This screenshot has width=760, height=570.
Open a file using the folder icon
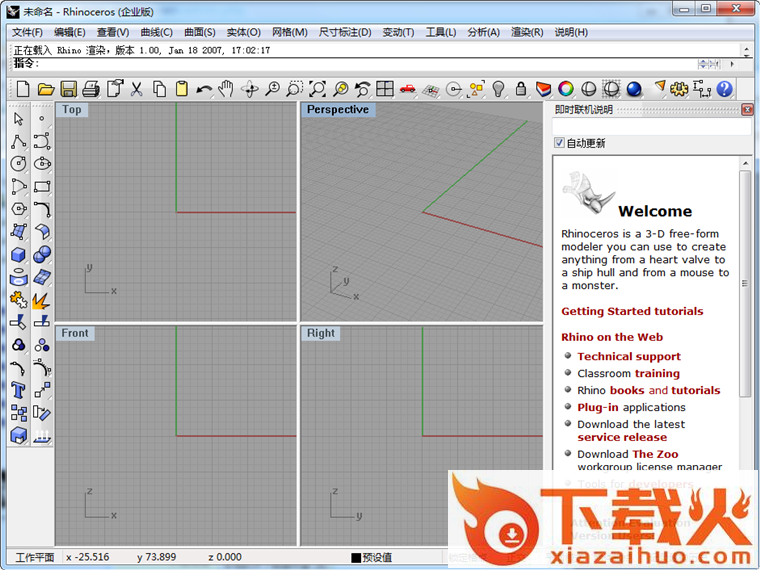click(x=46, y=89)
